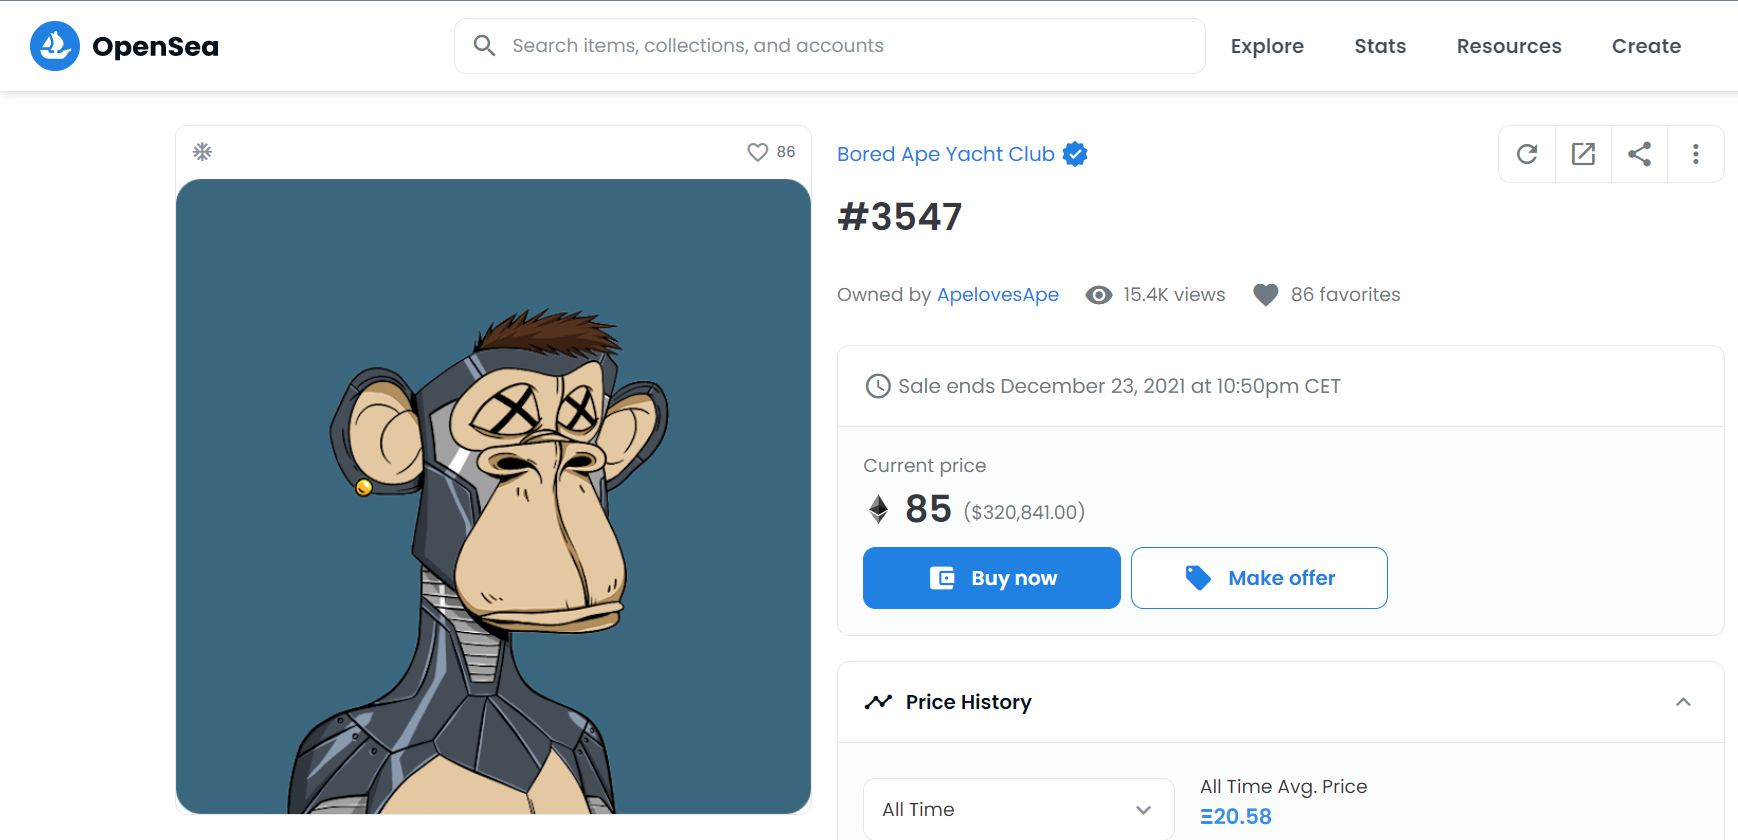Screen dimensions: 1738x840
Task: Open the All Time range dropdown
Action: coord(1018,809)
